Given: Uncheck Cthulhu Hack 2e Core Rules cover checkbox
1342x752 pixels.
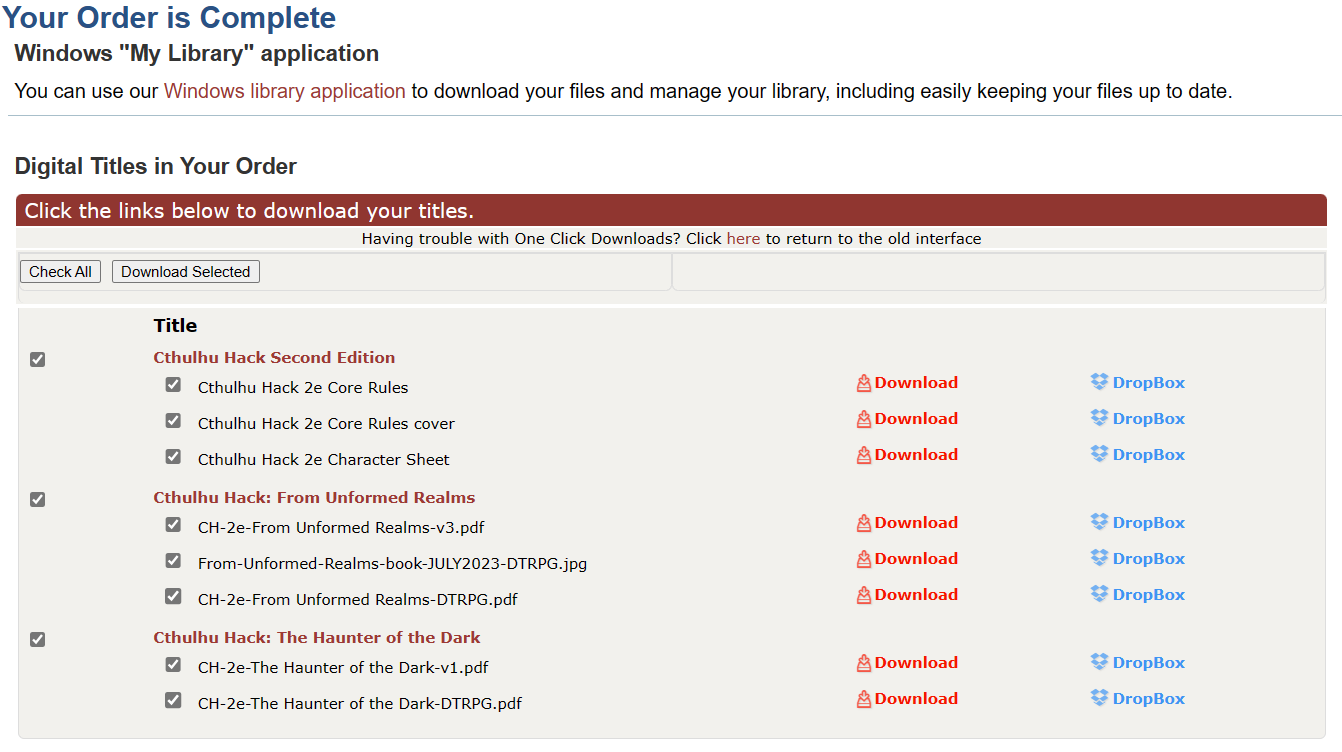Looking at the screenshot, I should (x=173, y=421).
